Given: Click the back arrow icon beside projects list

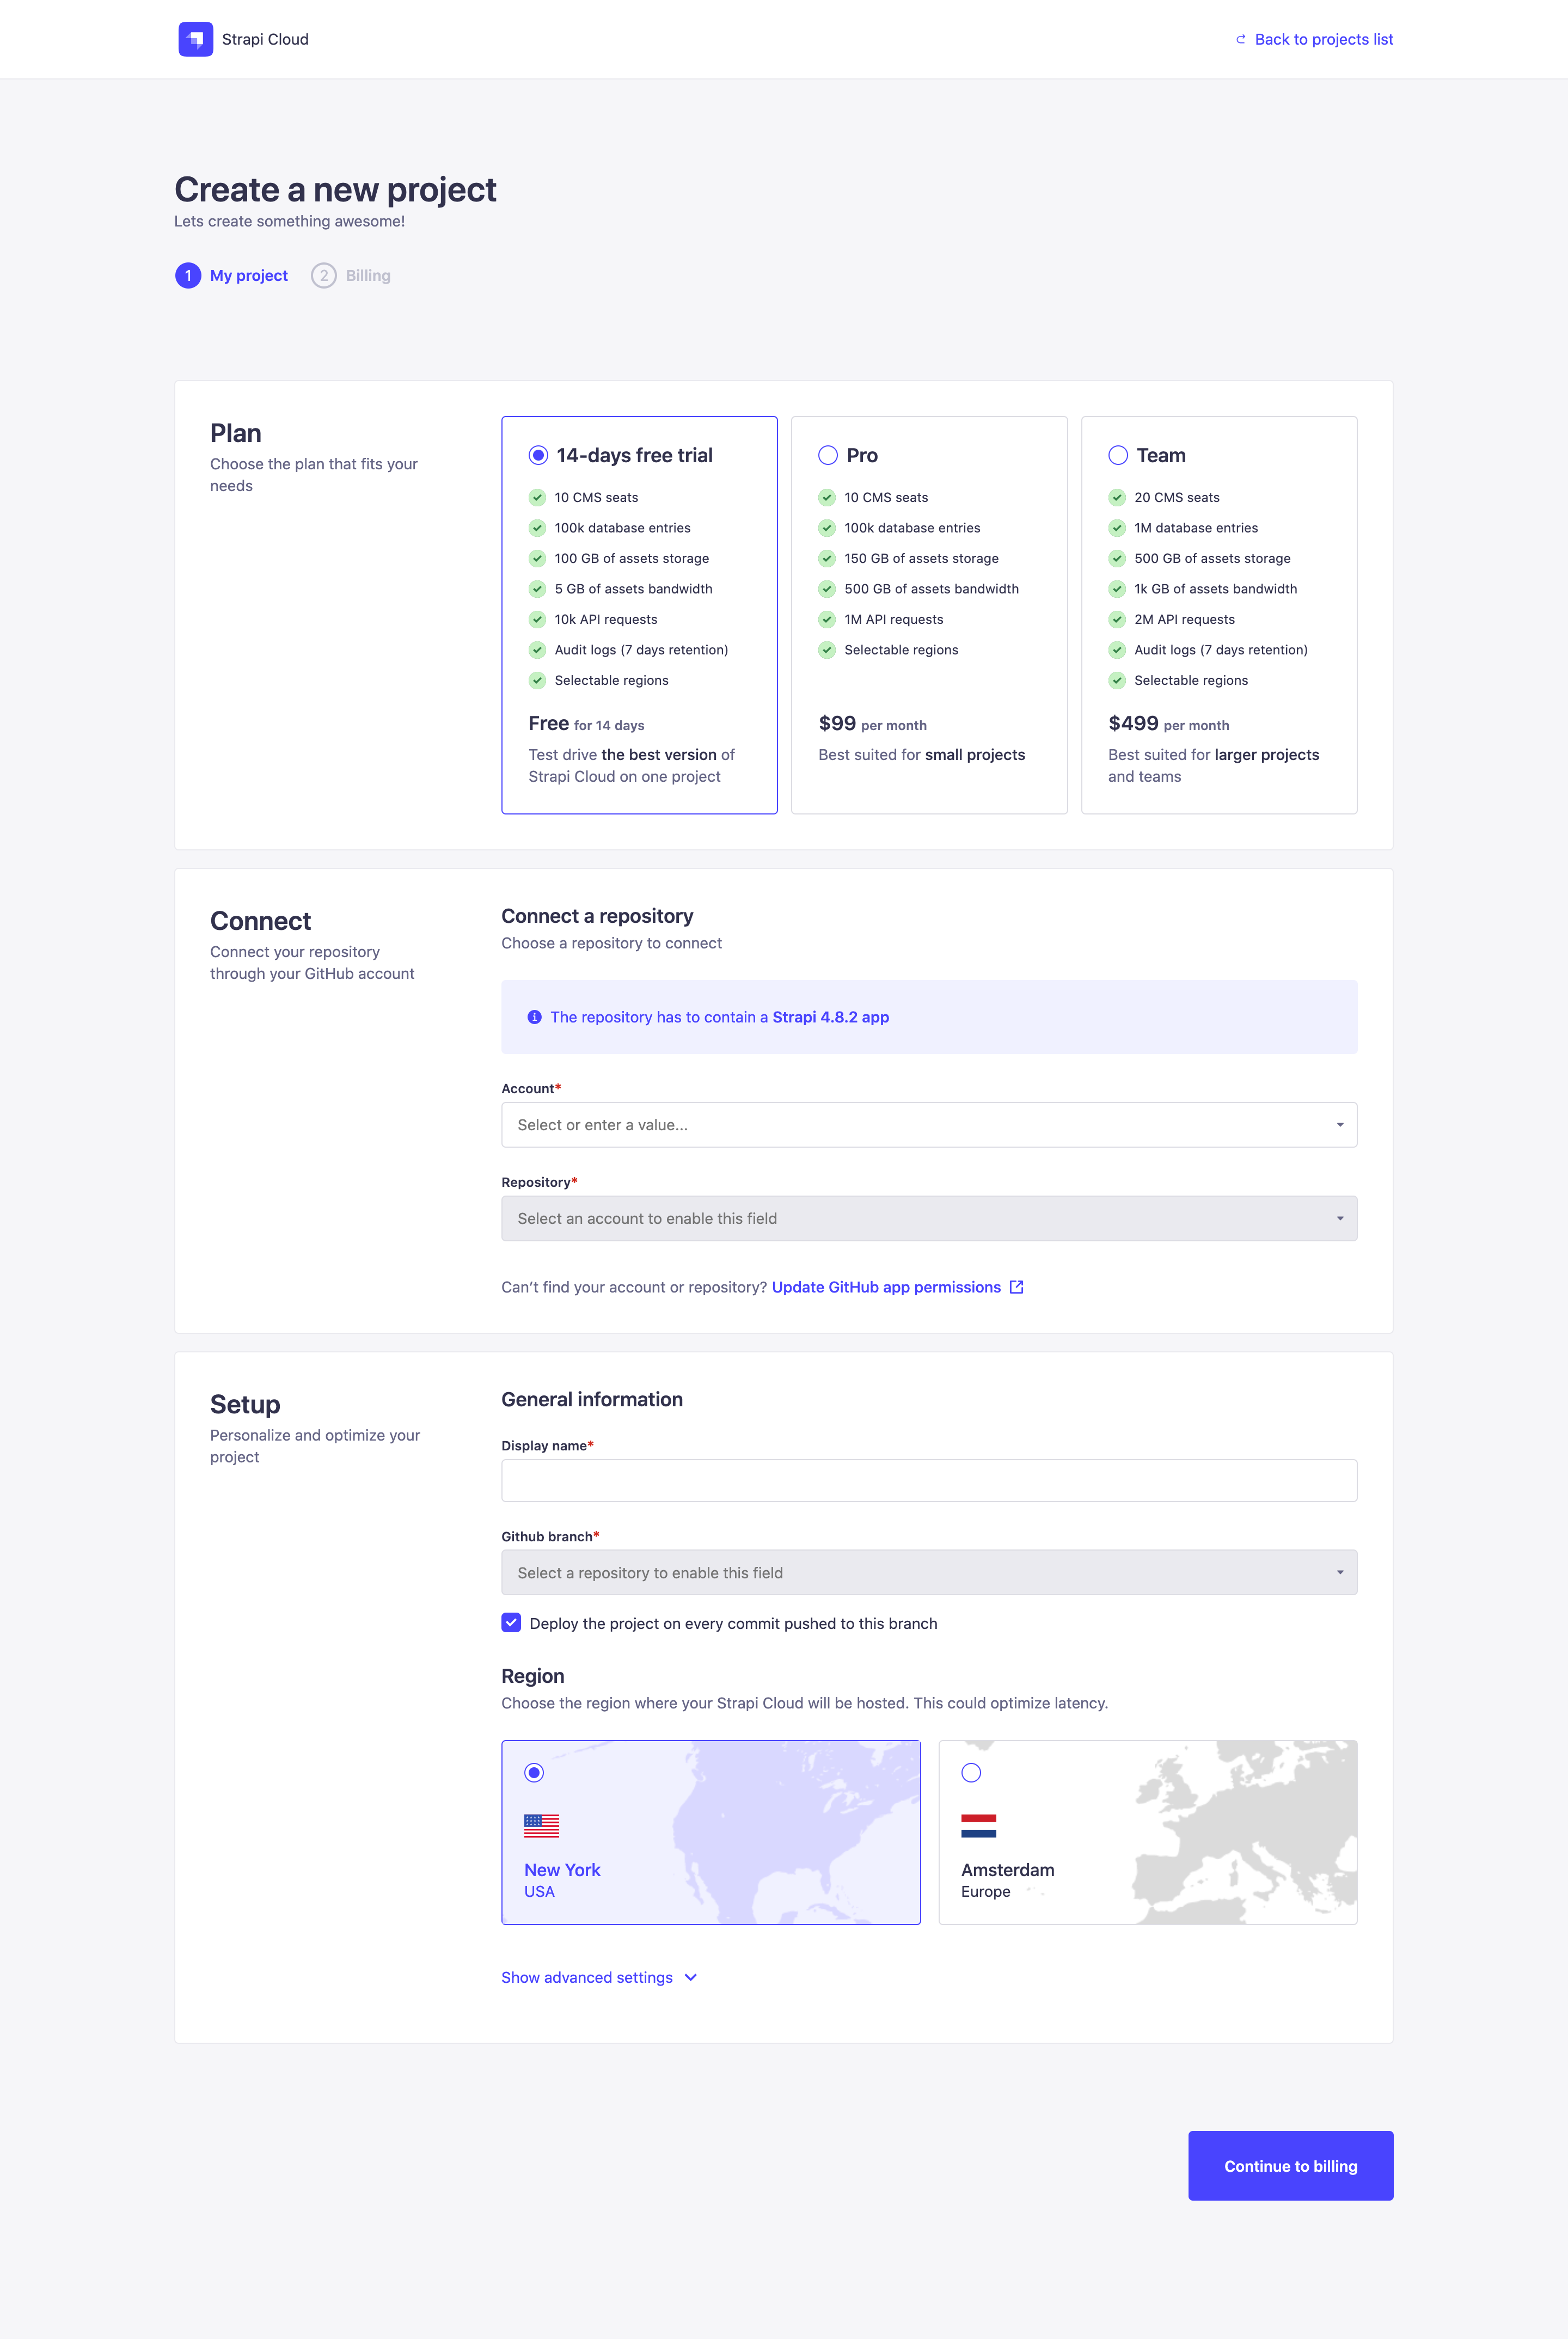Looking at the screenshot, I should 1241,39.
